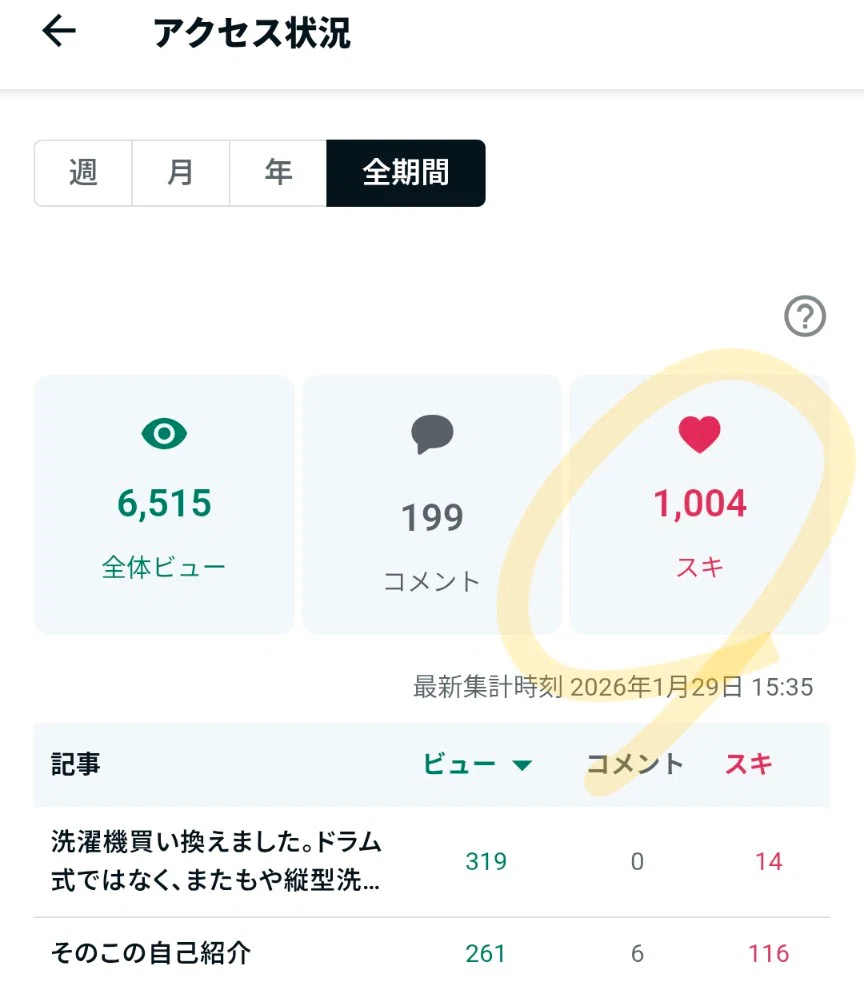The height and width of the screenshot is (988, 864).
Task: Select the 年 period tab
Action: click(278, 173)
